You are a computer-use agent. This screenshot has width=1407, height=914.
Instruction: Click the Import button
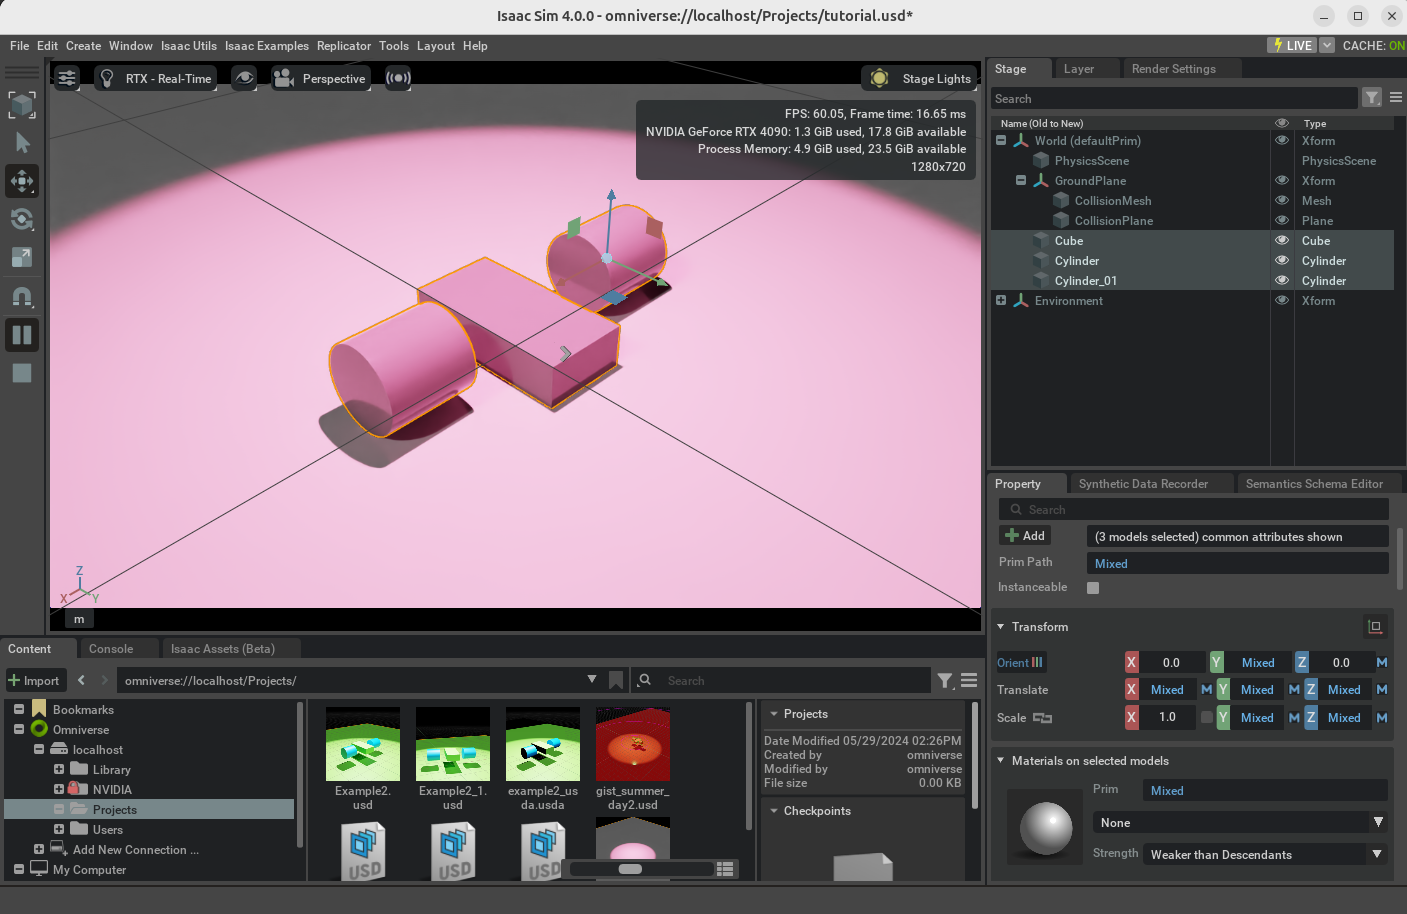[x=35, y=681]
